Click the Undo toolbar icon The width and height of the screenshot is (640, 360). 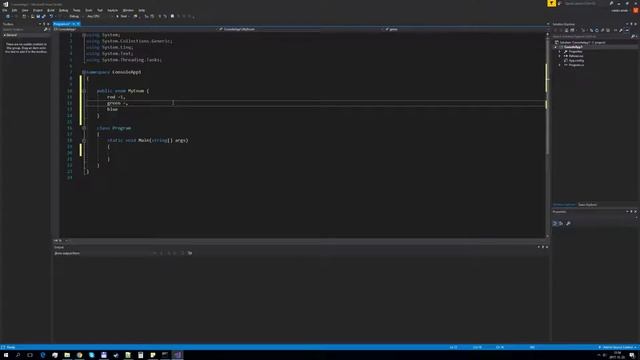tap(51, 16)
